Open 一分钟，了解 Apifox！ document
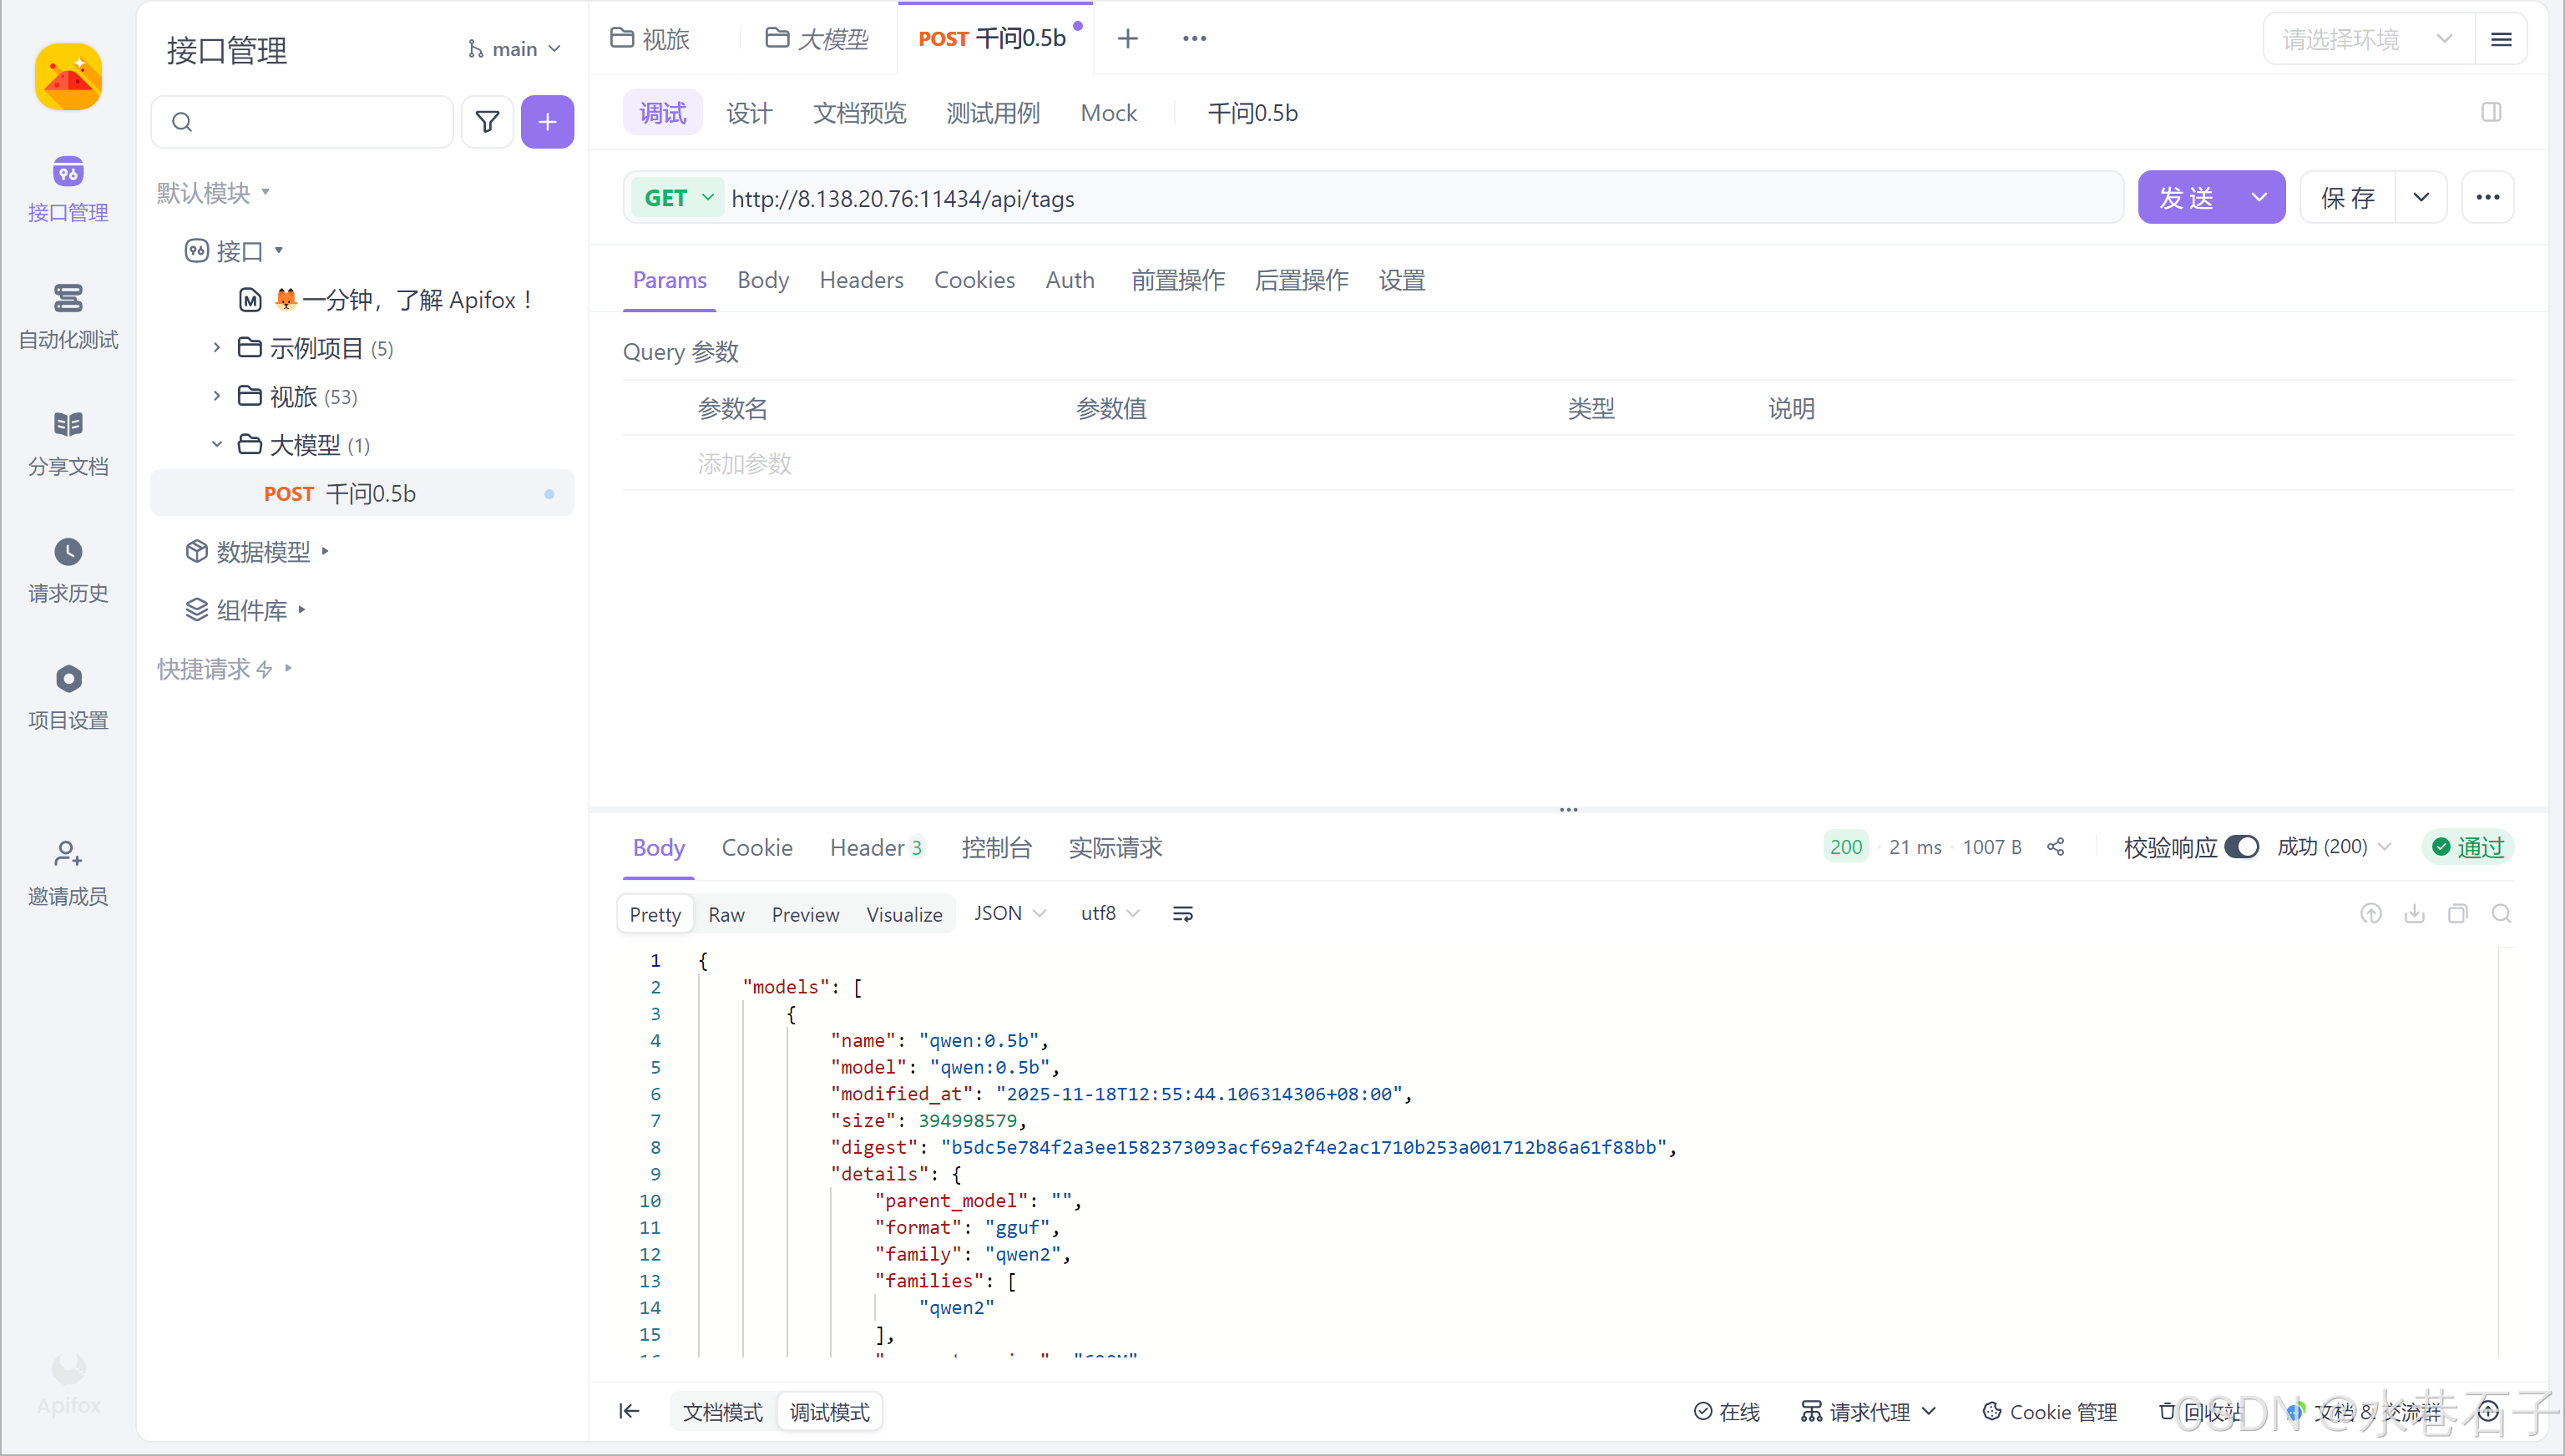The height and width of the screenshot is (1456, 2565). point(386,300)
